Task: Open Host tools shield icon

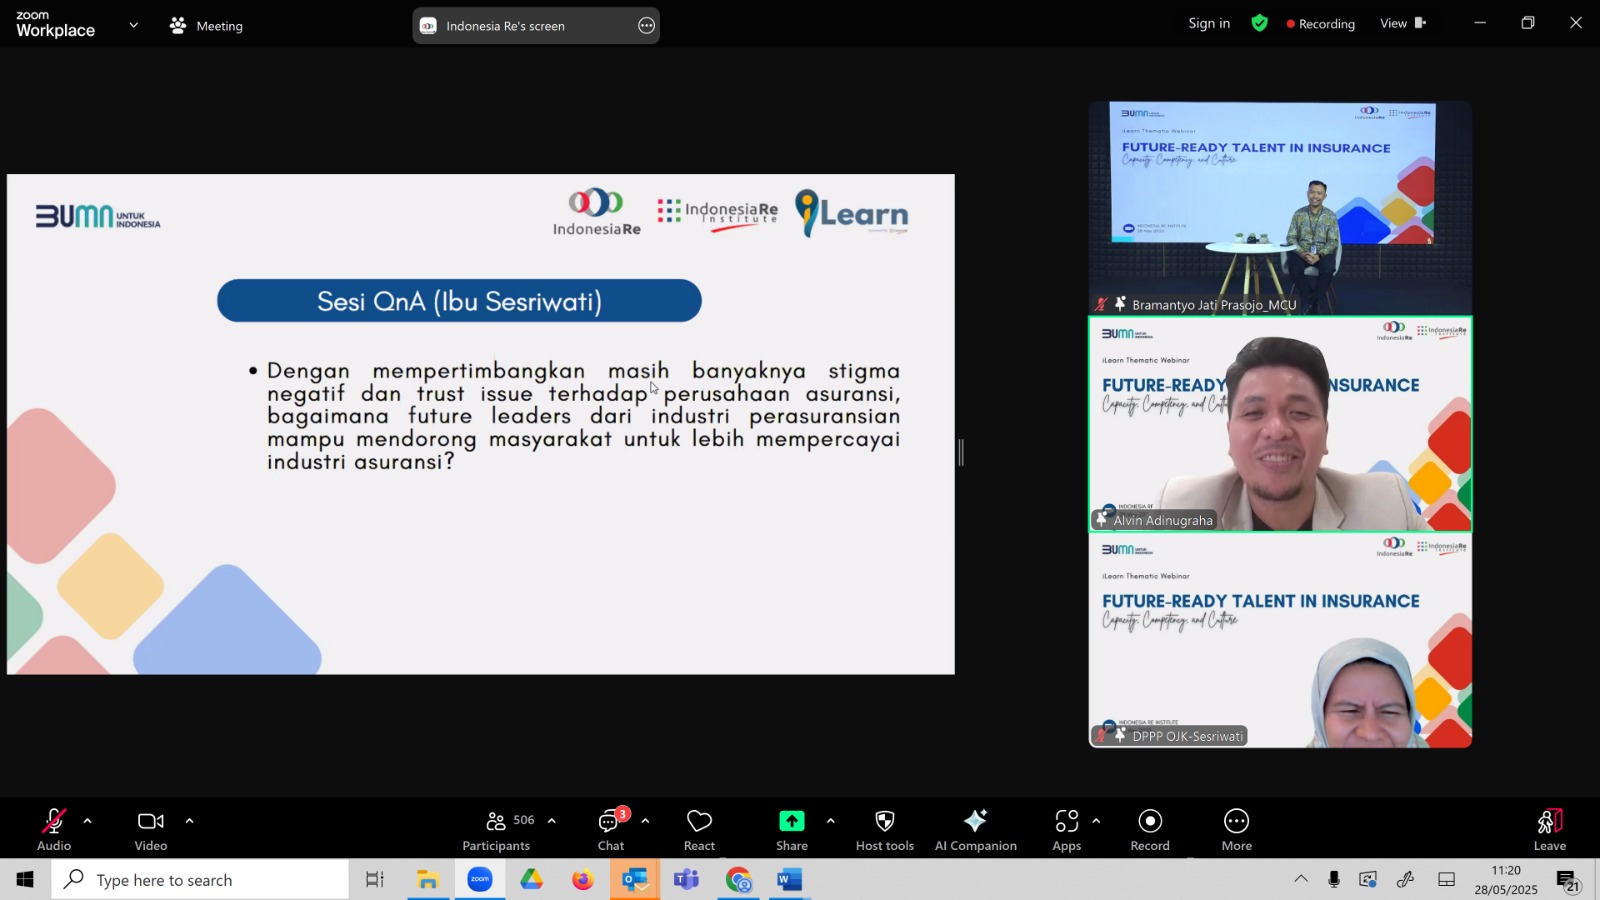Action: coord(884,830)
